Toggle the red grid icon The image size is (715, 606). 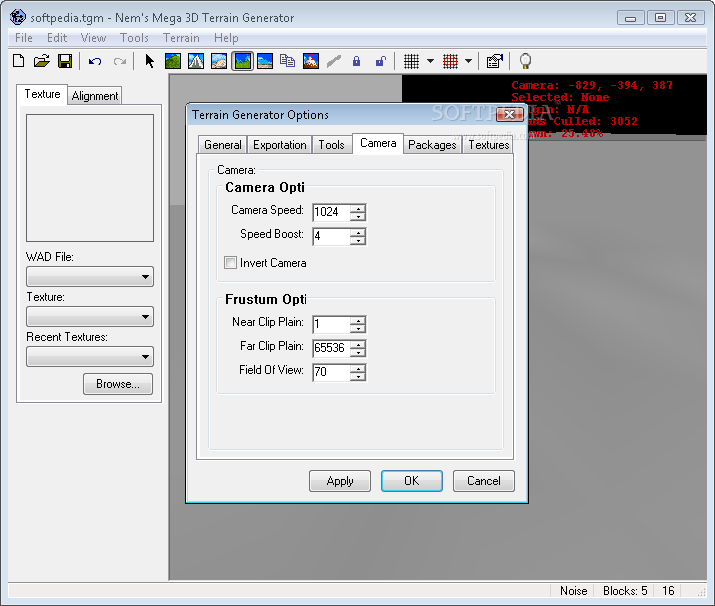point(451,61)
